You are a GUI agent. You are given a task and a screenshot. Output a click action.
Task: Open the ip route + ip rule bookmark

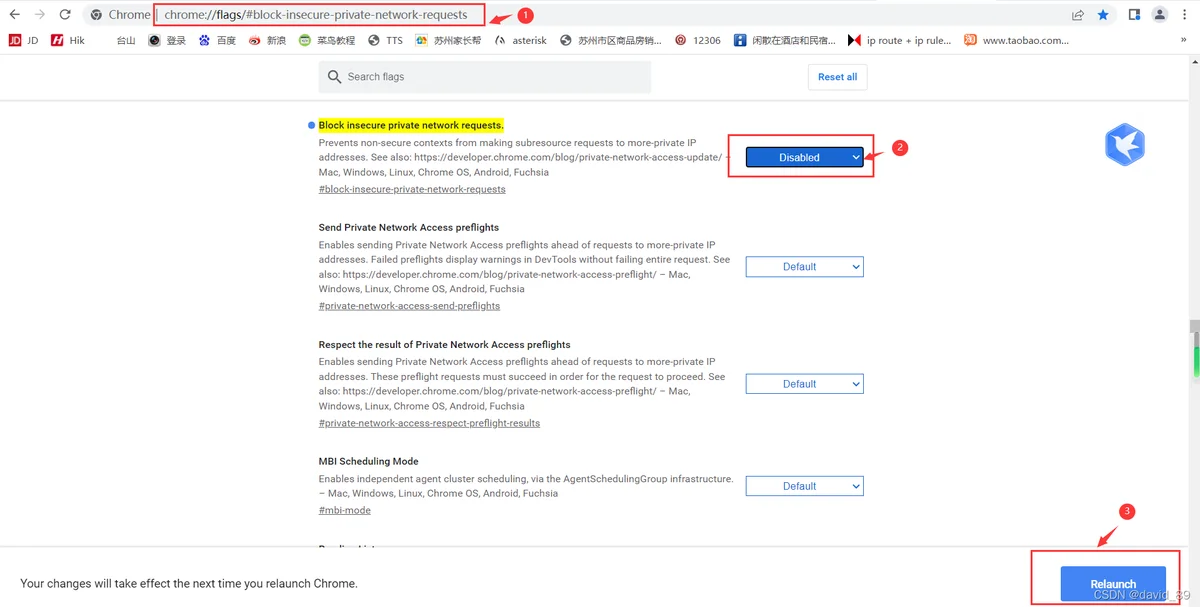[900, 40]
